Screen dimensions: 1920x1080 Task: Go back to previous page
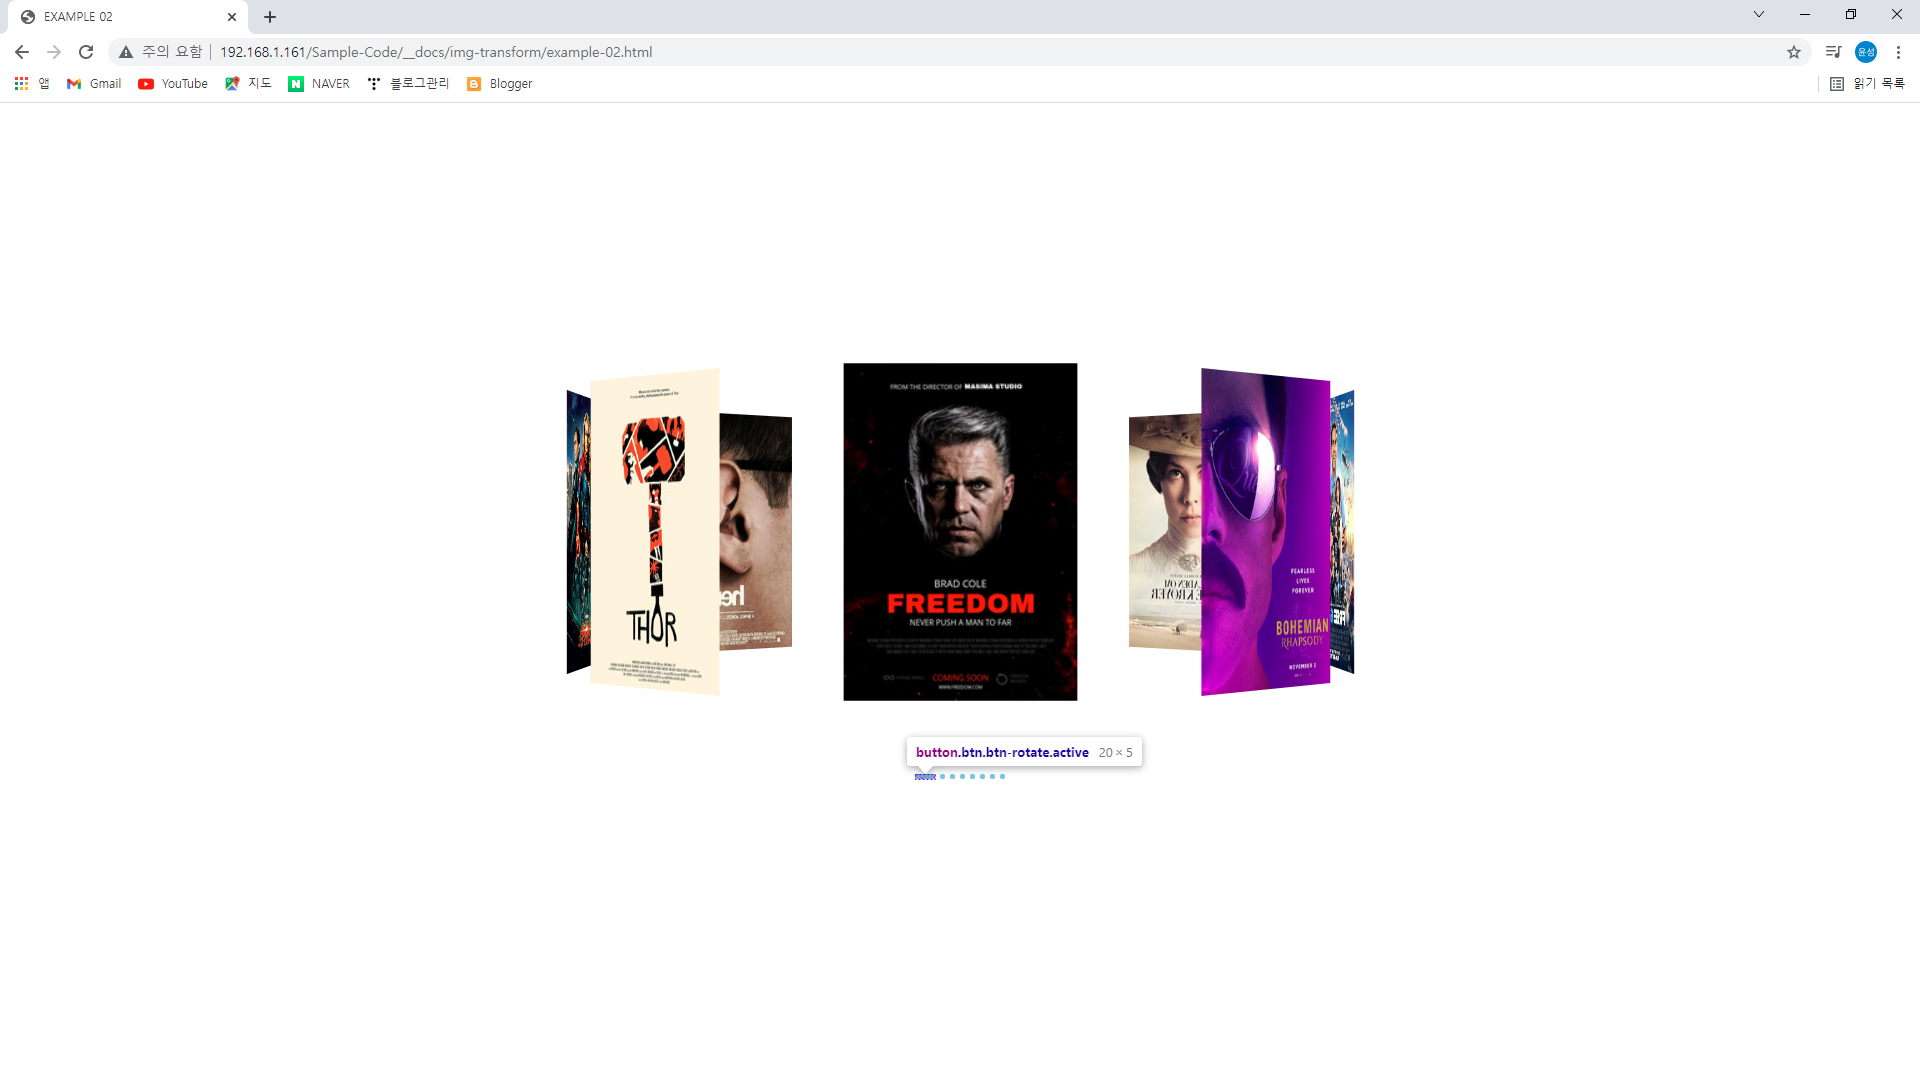coord(22,52)
